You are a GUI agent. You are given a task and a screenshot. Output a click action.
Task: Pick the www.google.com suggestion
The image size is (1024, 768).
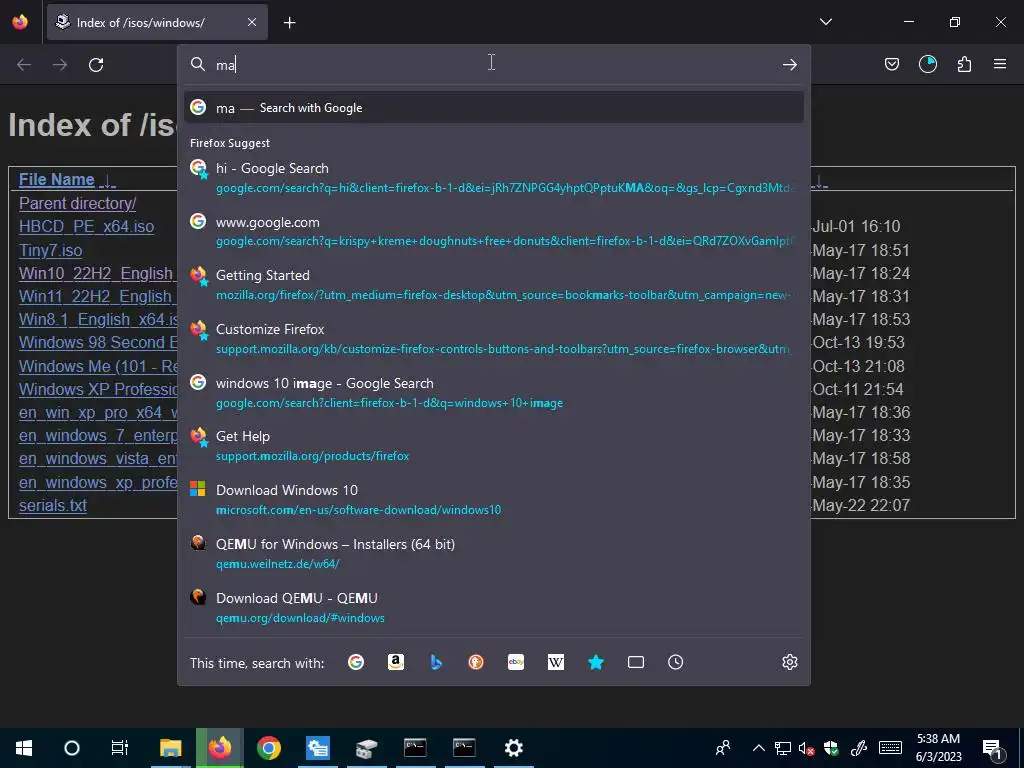point(494,231)
